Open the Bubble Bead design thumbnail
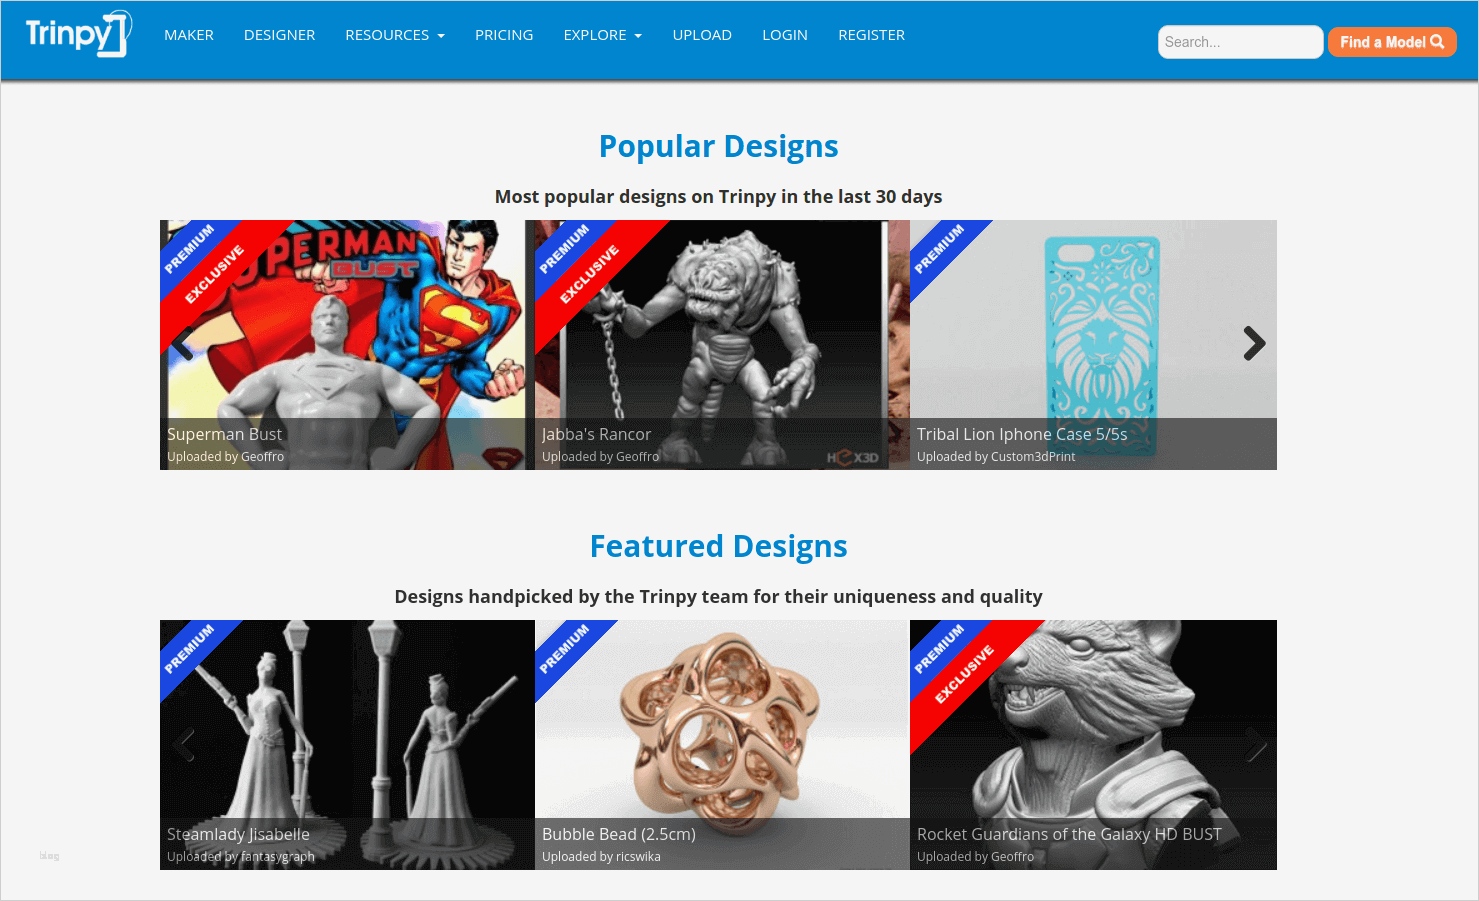 click(x=722, y=745)
